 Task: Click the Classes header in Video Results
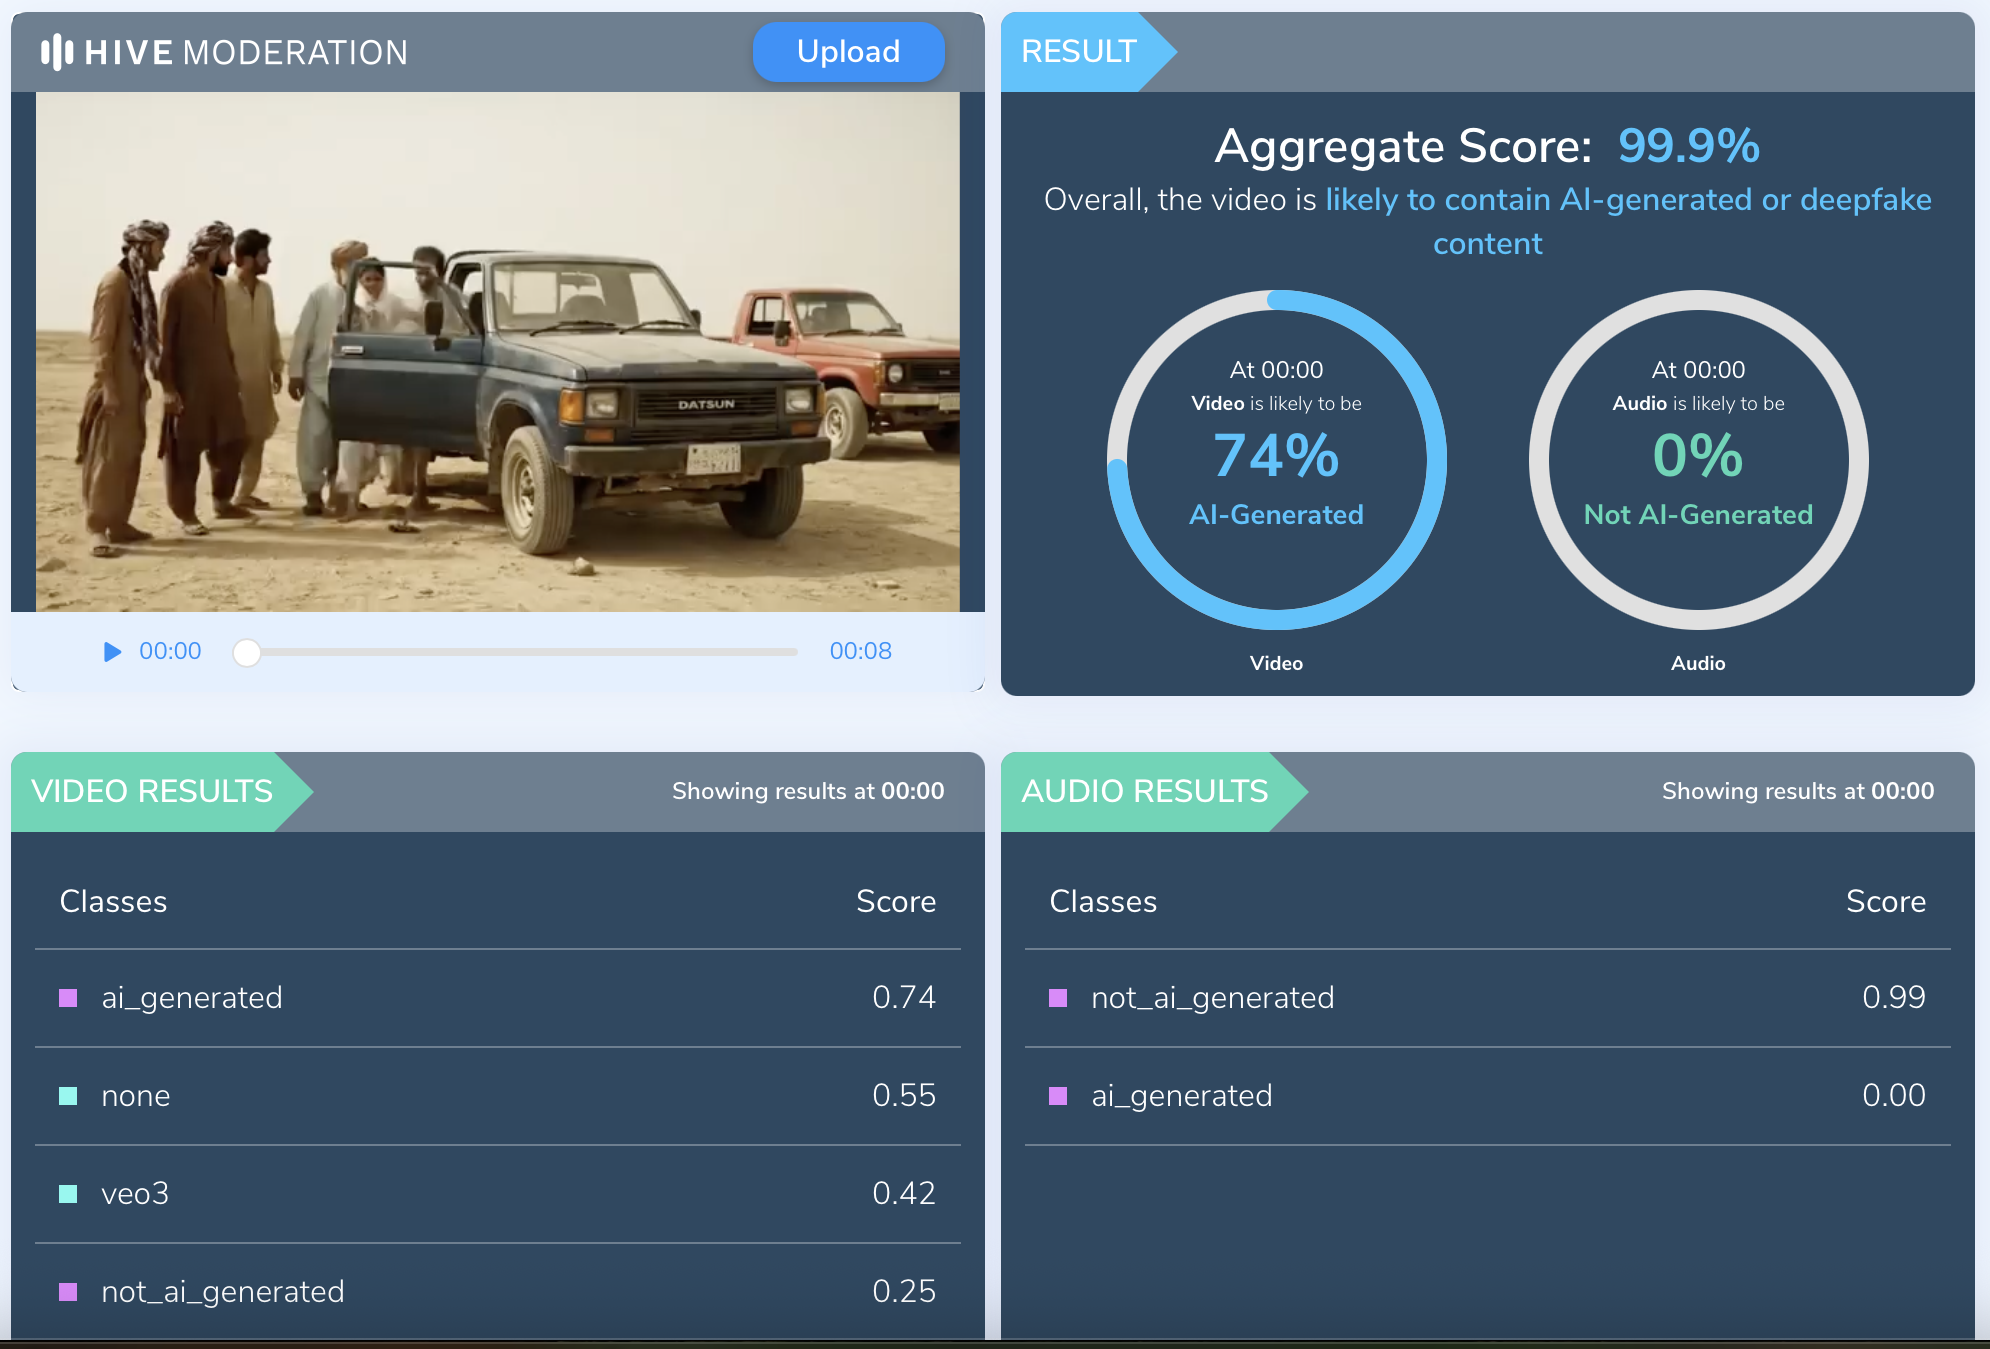click(x=113, y=901)
